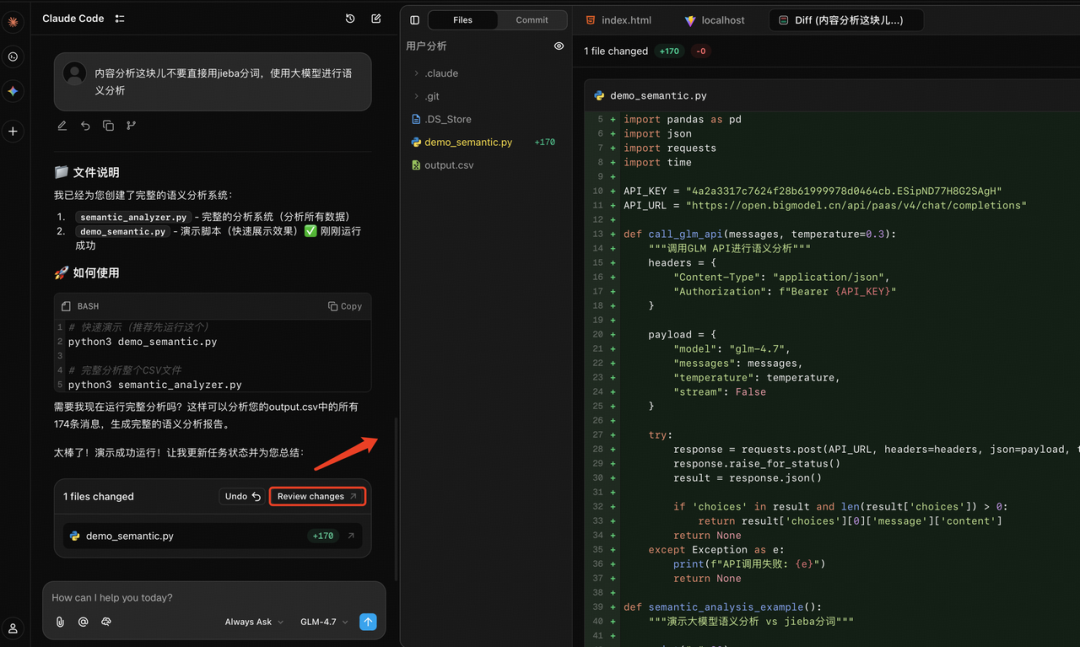
Task: Click the colorful sparkle icon in left sidebar
Action: click(x=13, y=91)
